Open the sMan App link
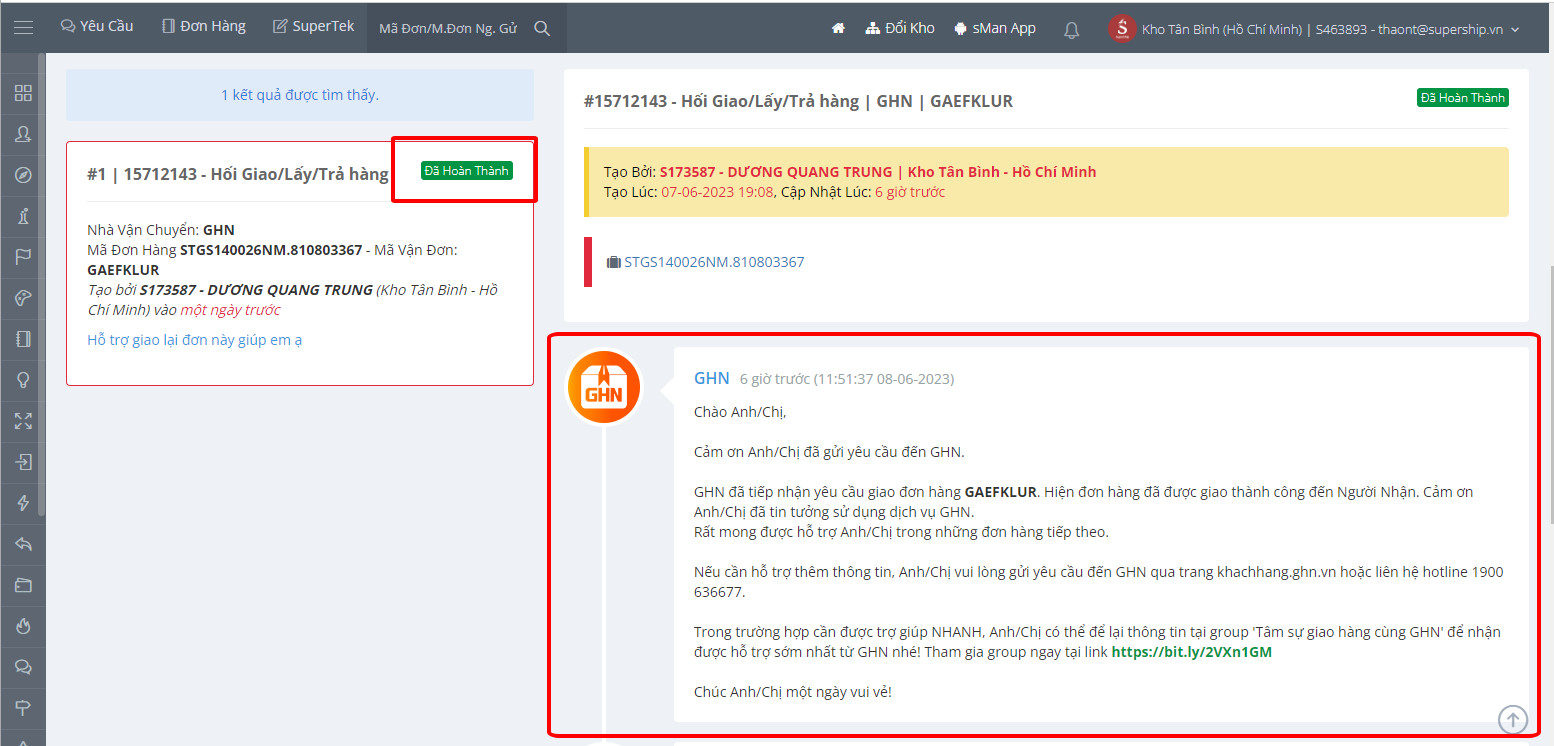 995,28
